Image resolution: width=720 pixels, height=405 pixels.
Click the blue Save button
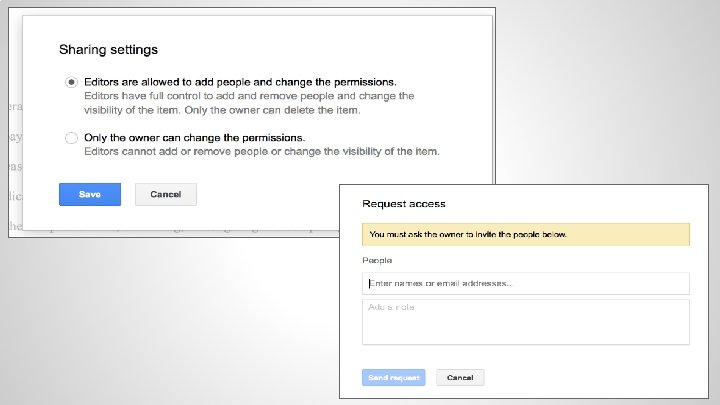pyautogui.click(x=90, y=194)
